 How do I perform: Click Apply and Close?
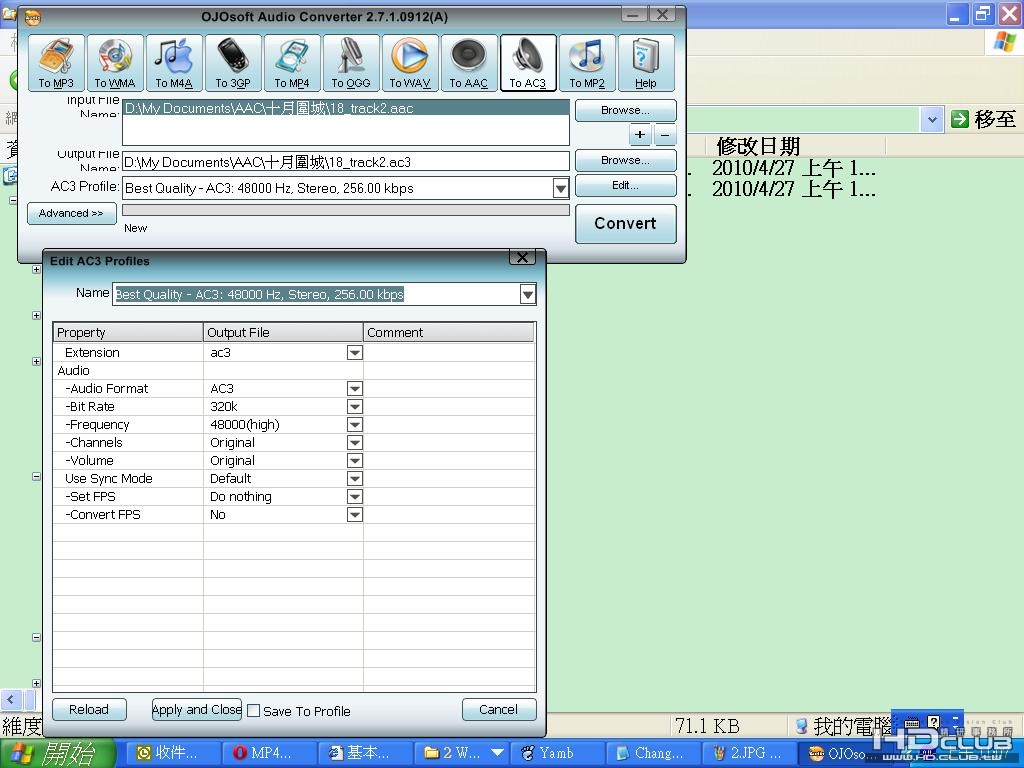point(197,709)
